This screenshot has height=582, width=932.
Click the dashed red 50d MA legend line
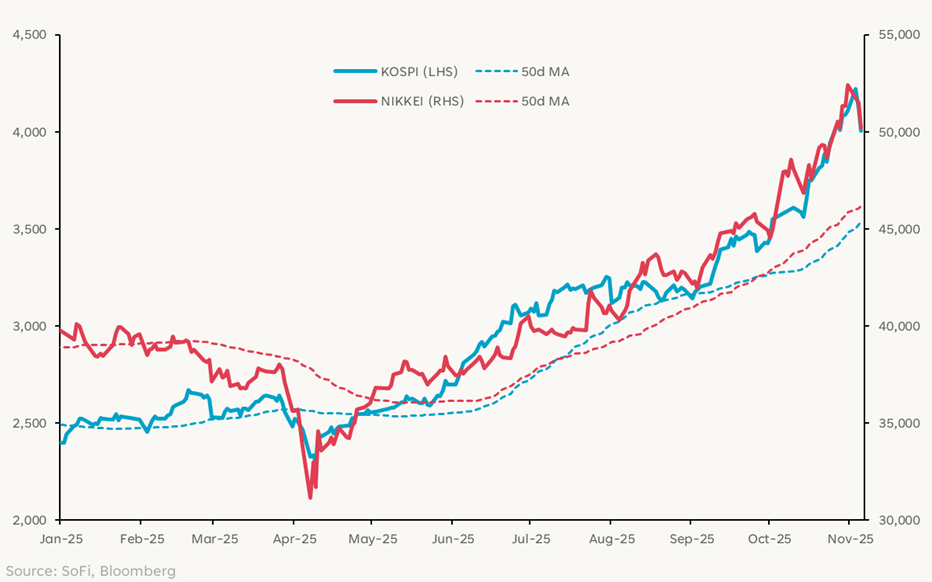(495, 101)
